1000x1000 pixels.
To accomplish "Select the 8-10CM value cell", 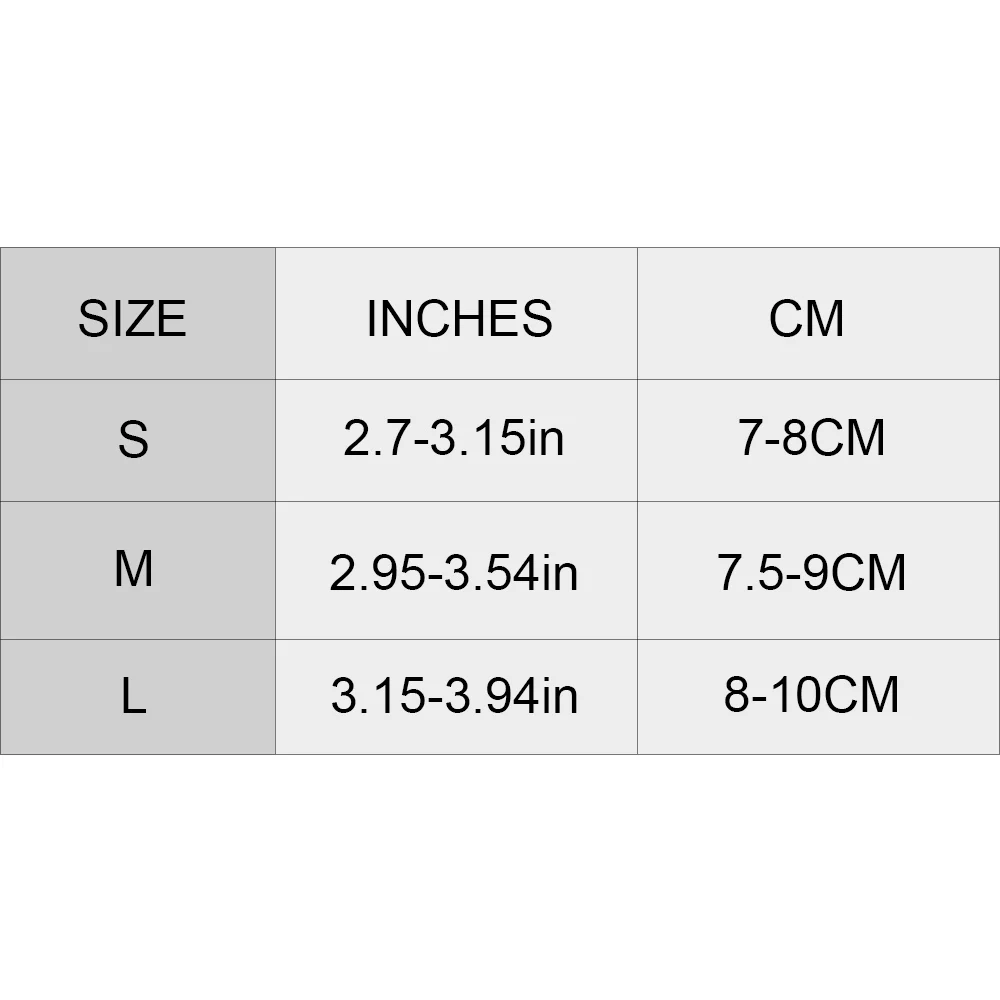I will (812, 696).
